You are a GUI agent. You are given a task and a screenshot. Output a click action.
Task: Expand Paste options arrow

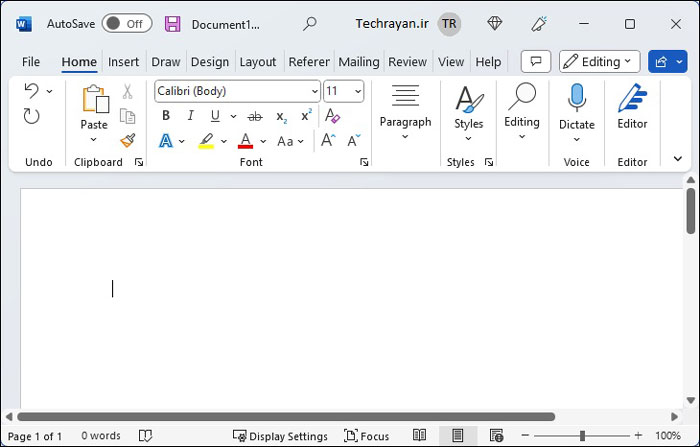pyautogui.click(x=94, y=140)
